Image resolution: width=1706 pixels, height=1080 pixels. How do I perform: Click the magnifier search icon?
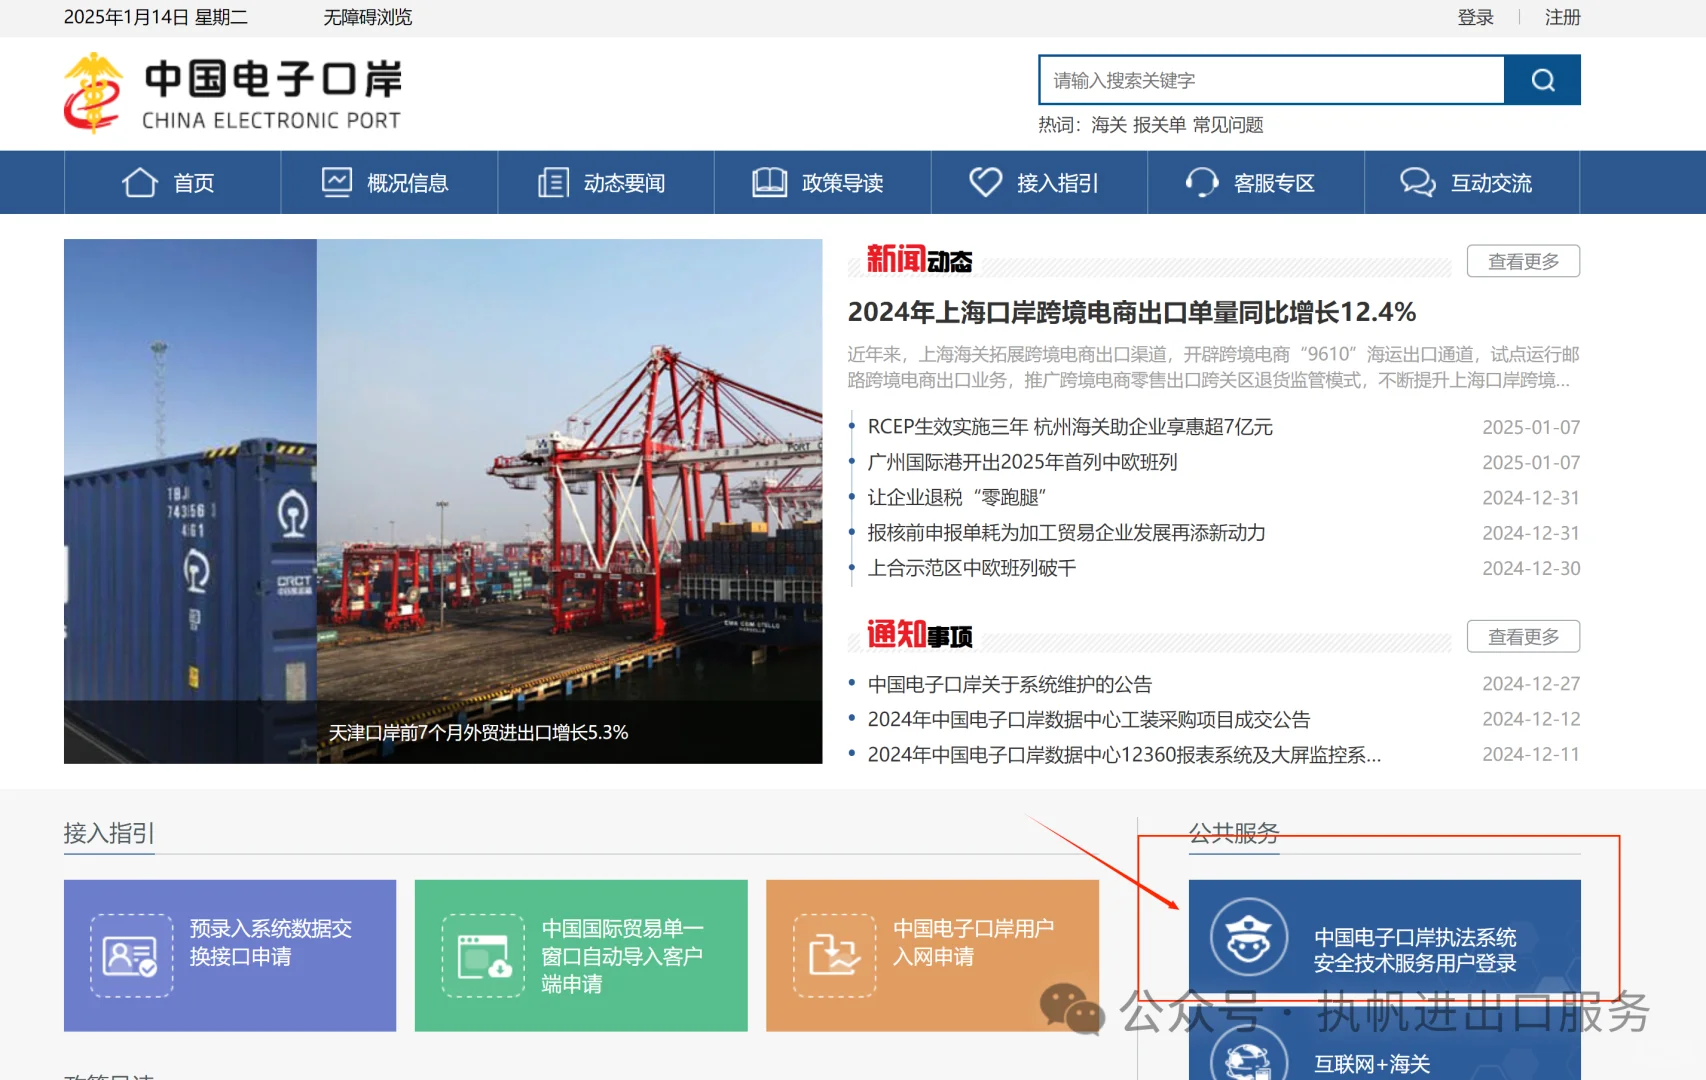1542,80
